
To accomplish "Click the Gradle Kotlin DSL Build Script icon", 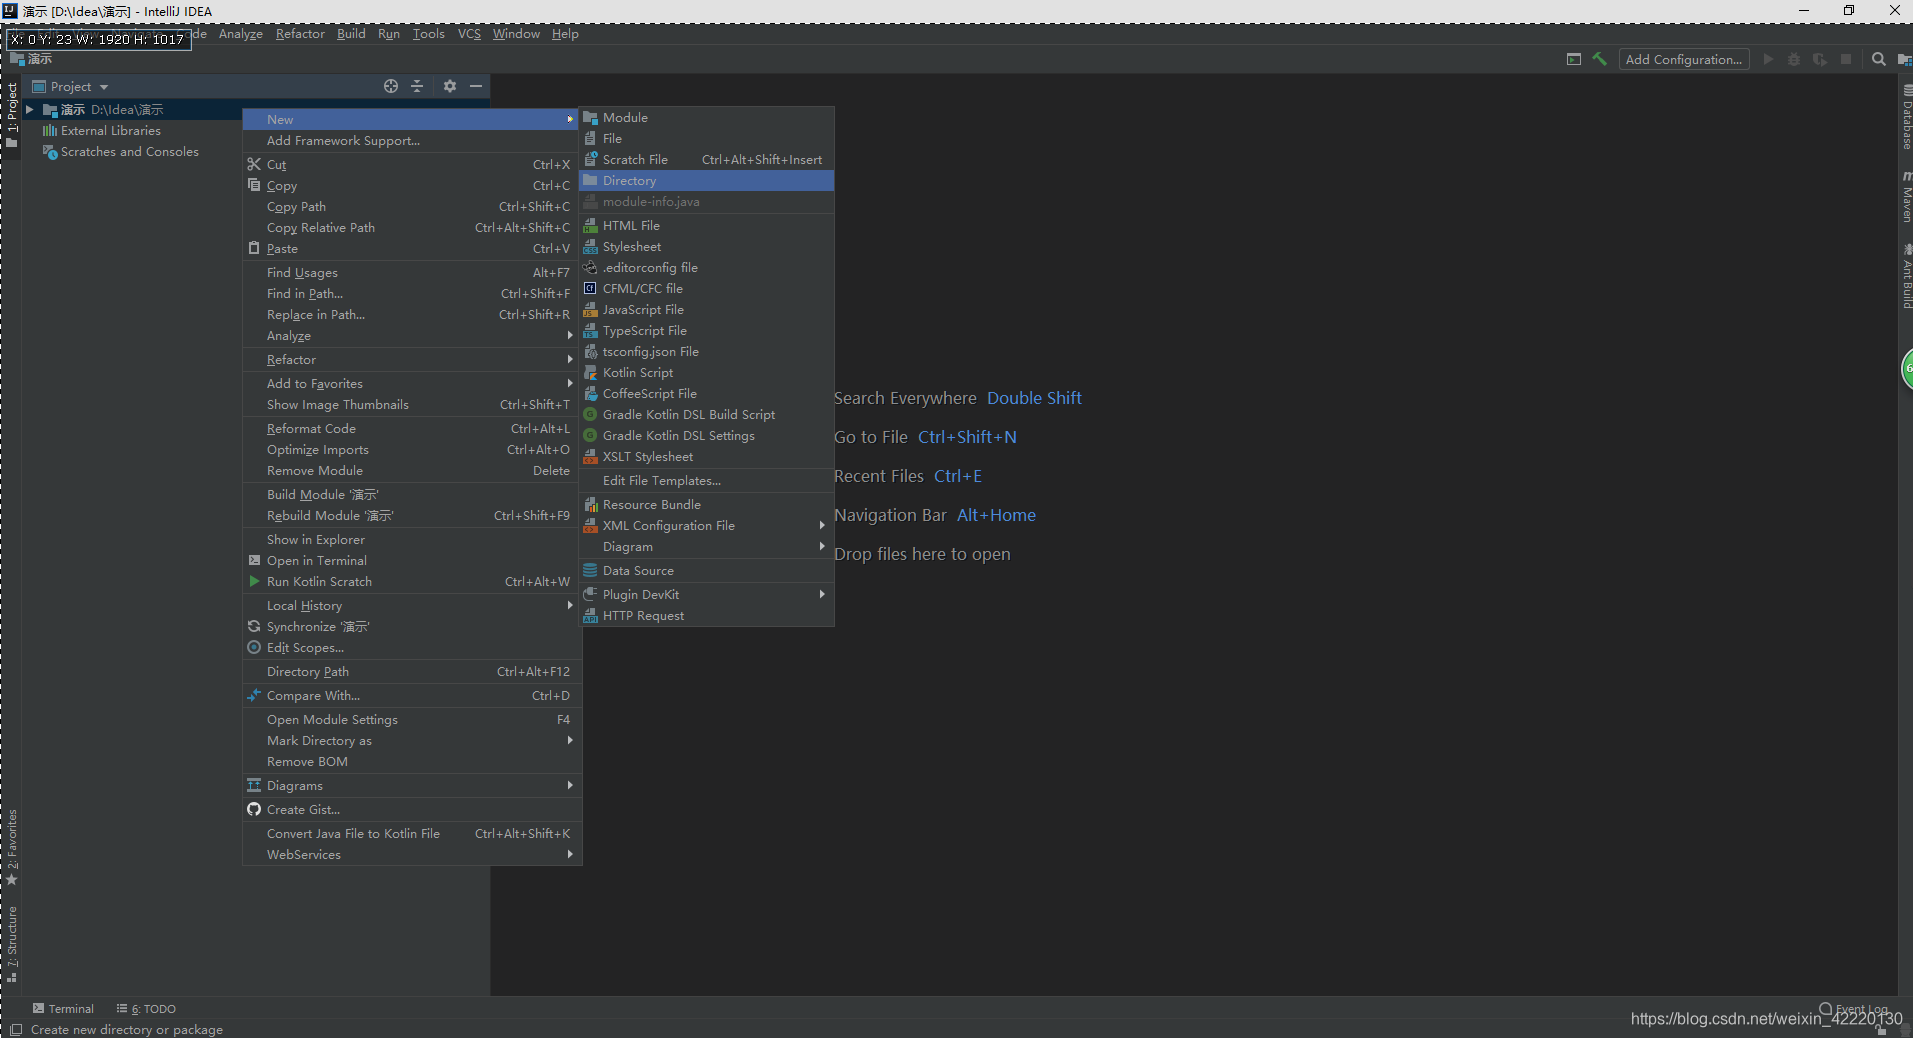I will pos(591,415).
